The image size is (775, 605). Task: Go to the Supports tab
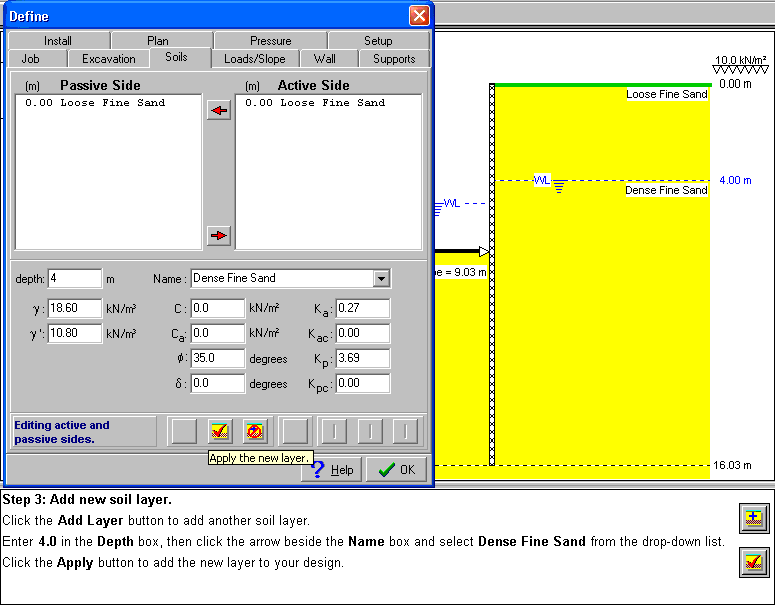394,59
